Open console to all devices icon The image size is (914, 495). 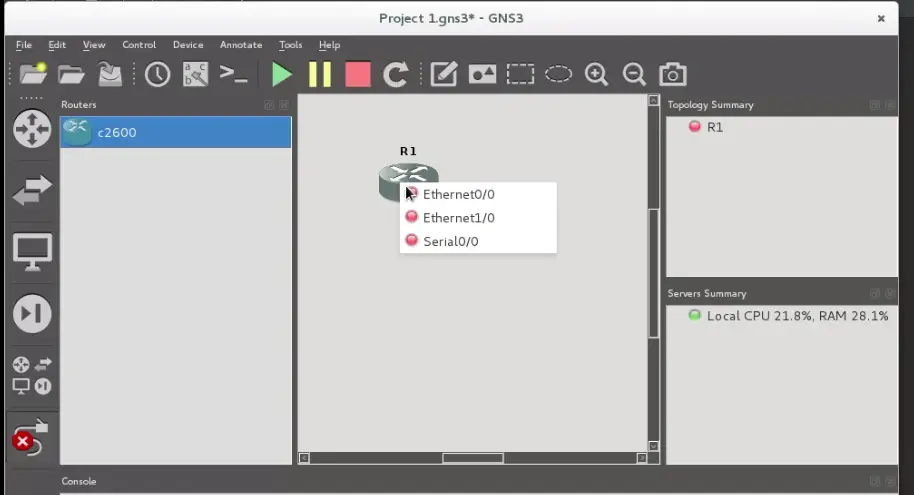[233, 74]
